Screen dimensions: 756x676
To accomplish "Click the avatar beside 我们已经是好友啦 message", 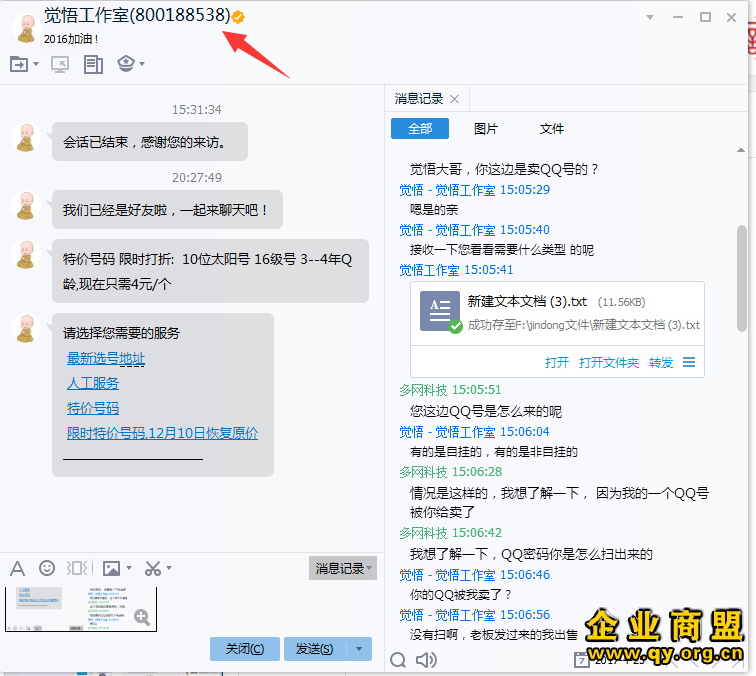I will click(x=26, y=205).
